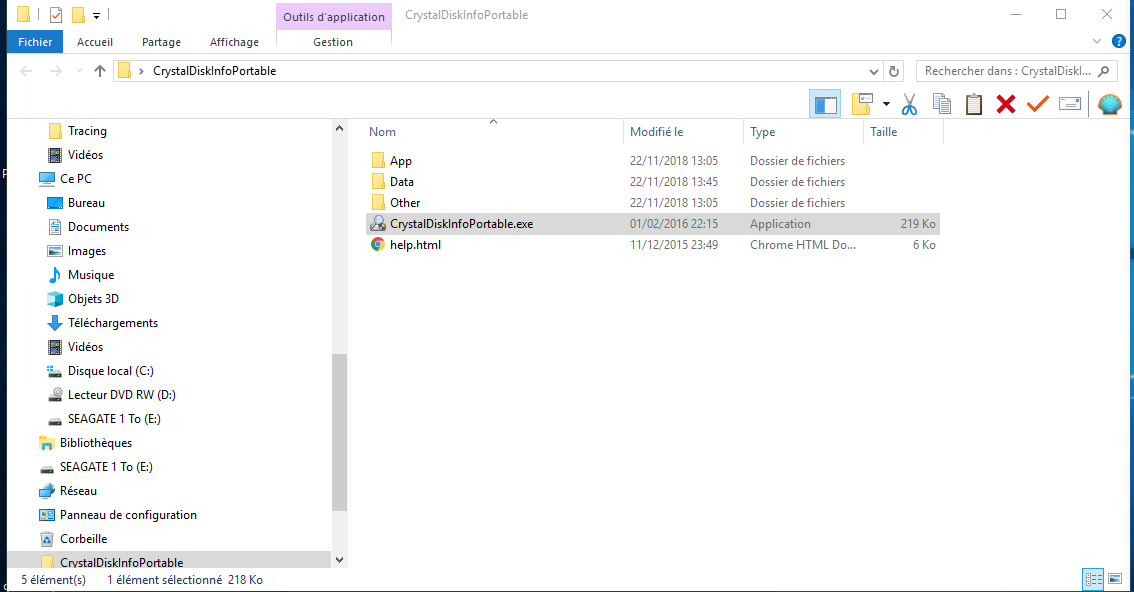Viewport: 1134px width, 592px height.
Task: Select Ce PC in the navigation tree
Action: (x=75, y=179)
